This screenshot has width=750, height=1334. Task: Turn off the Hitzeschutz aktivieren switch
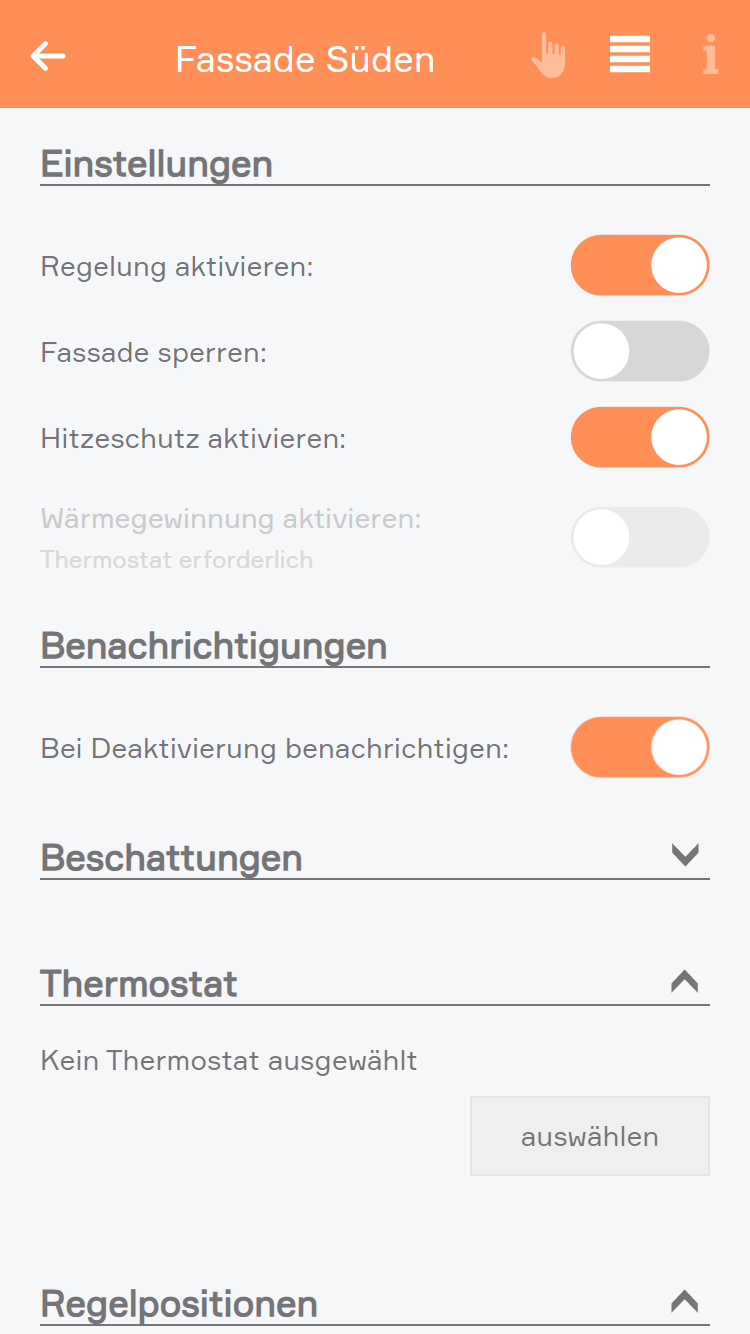coord(640,437)
